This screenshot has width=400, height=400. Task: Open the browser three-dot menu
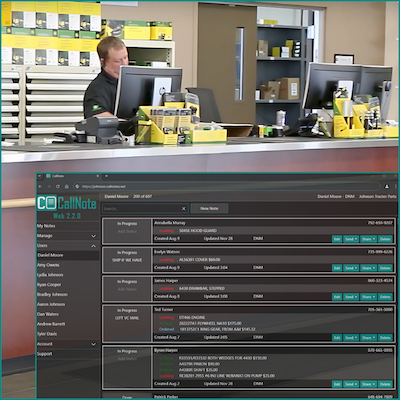(396, 186)
